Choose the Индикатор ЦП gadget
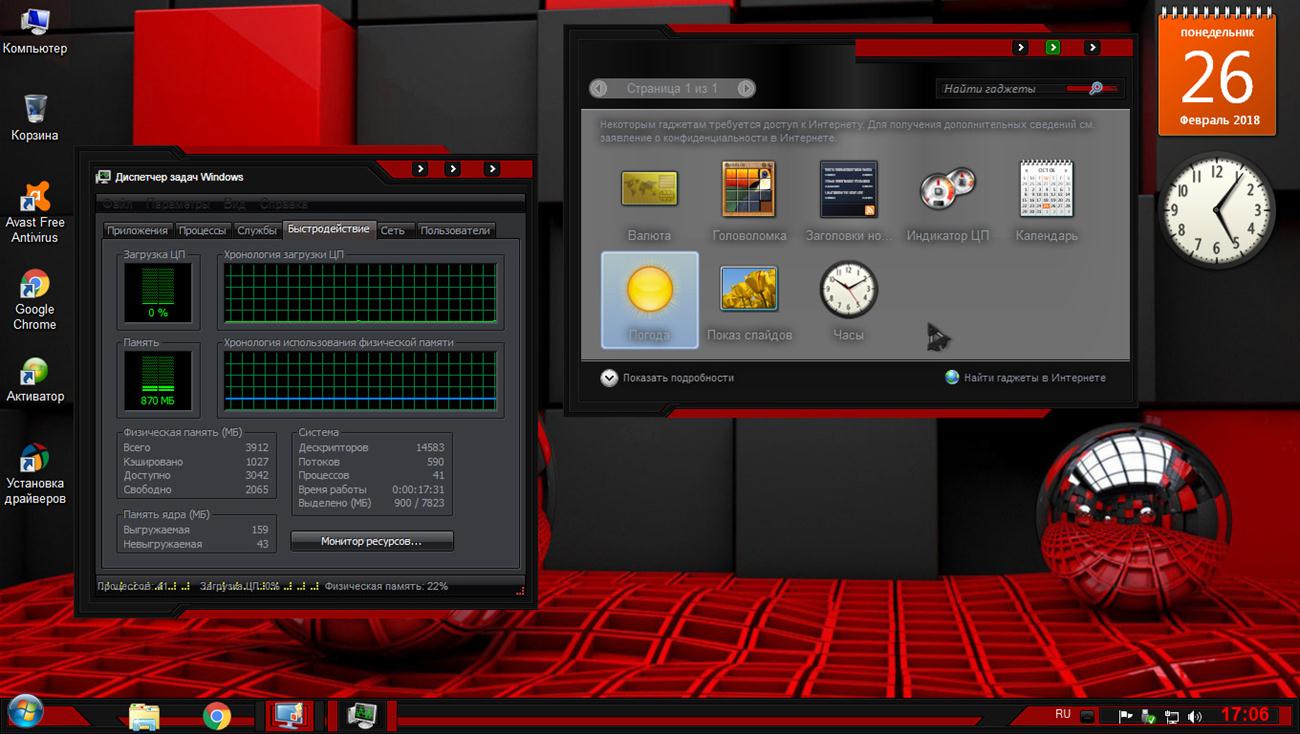The width and height of the screenshot is (1300, 734). click(947, 190)
